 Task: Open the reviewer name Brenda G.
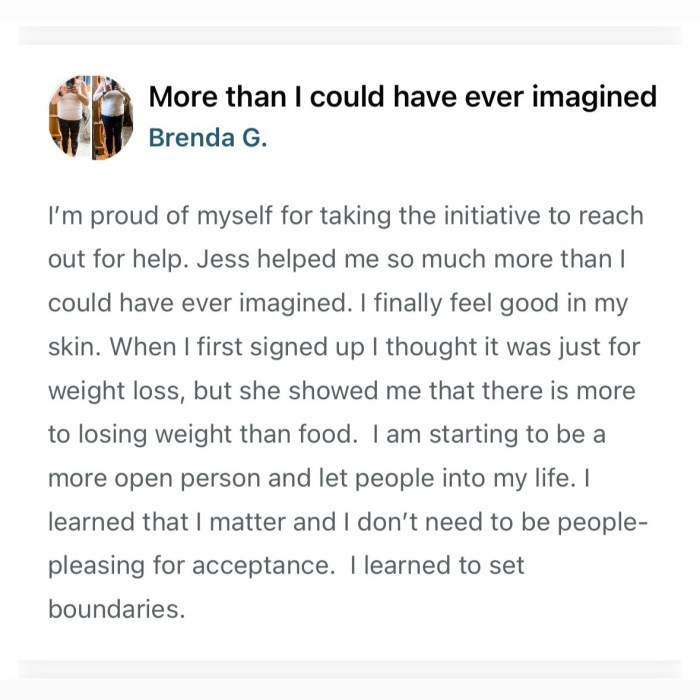click(x=207, y=138)
